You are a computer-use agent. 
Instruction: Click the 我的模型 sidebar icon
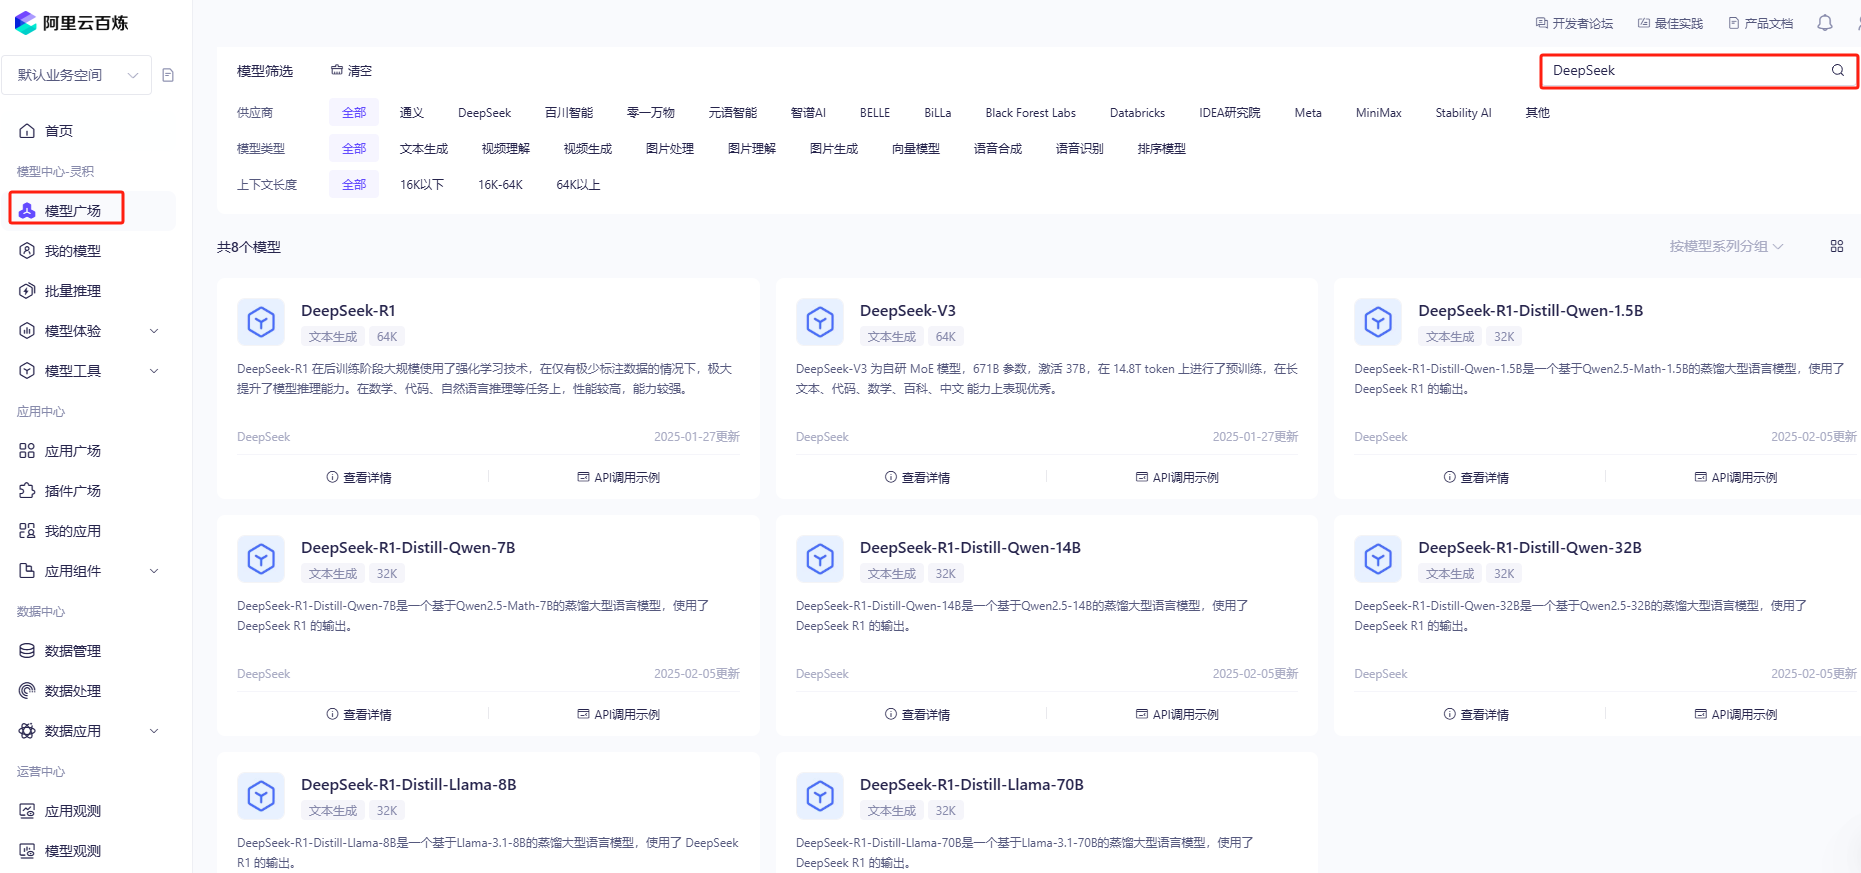pyautogui.click(x=27, y=251)
